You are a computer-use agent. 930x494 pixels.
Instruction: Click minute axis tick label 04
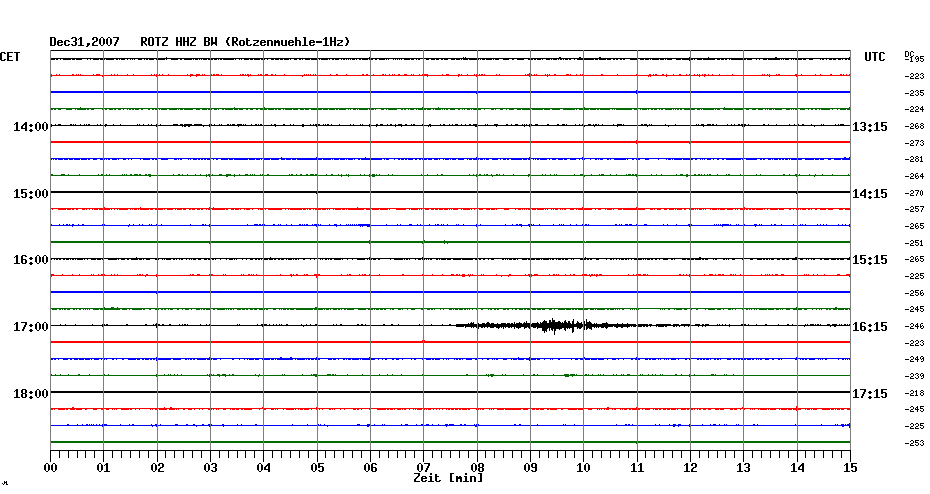tap(264, 468)
